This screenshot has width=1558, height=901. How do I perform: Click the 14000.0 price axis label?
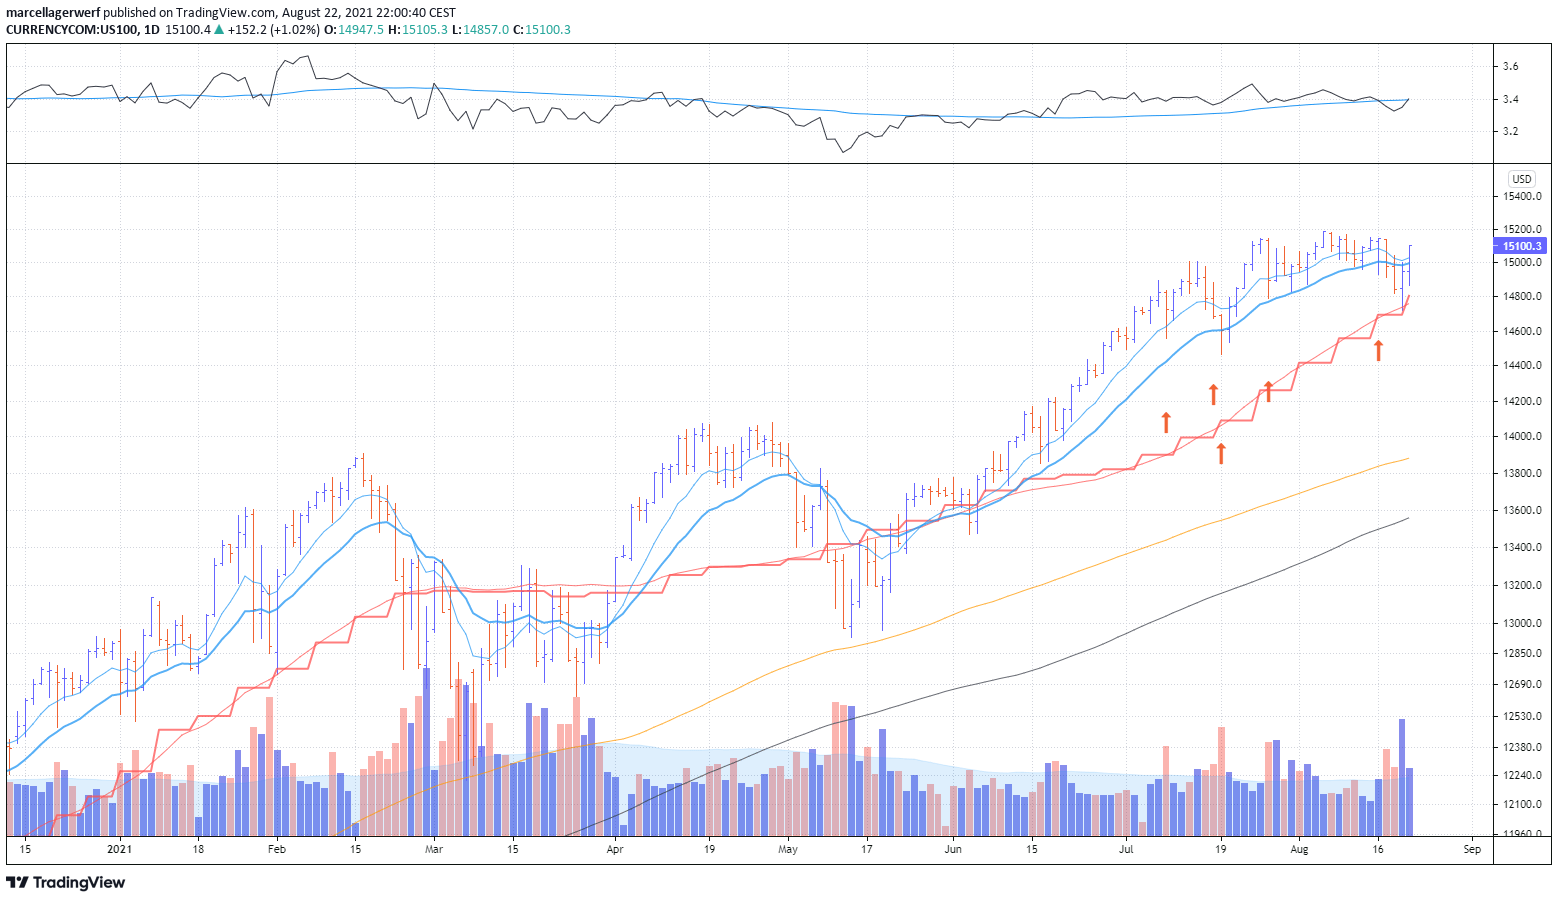1521,437
